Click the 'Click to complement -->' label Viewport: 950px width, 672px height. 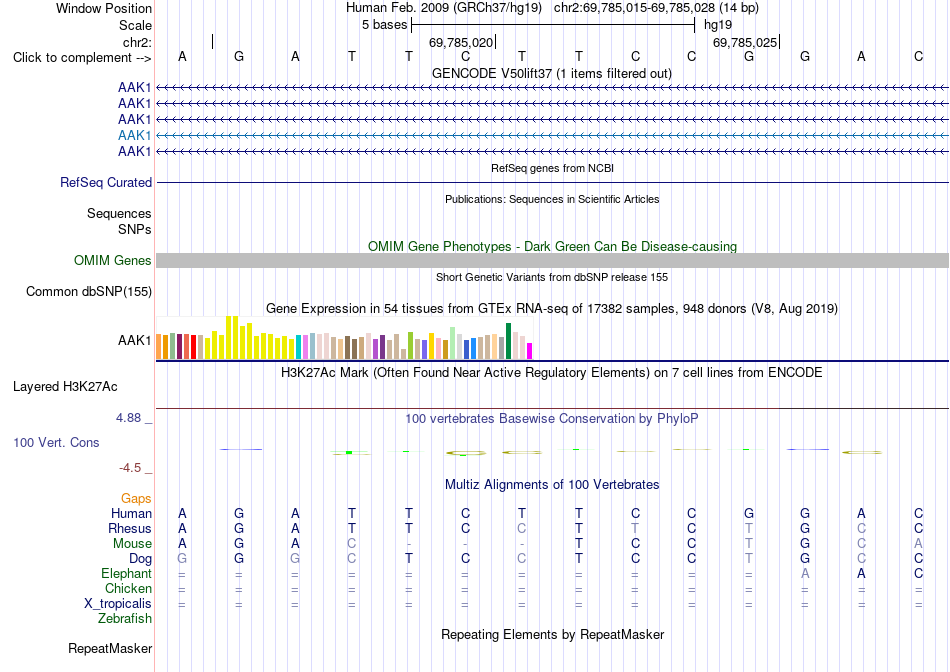pyautogui.click(x=82, y=58)
